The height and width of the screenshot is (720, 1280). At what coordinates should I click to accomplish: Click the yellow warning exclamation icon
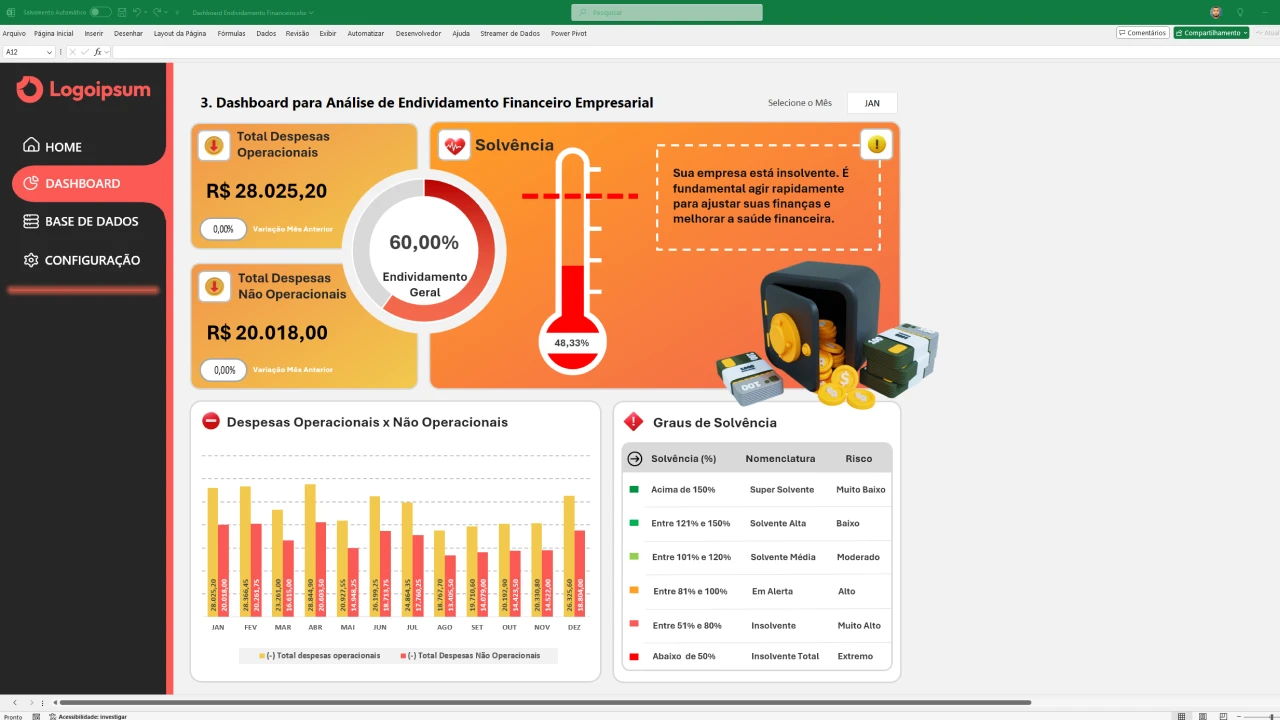pyautogui.click(x=877, y=145)
